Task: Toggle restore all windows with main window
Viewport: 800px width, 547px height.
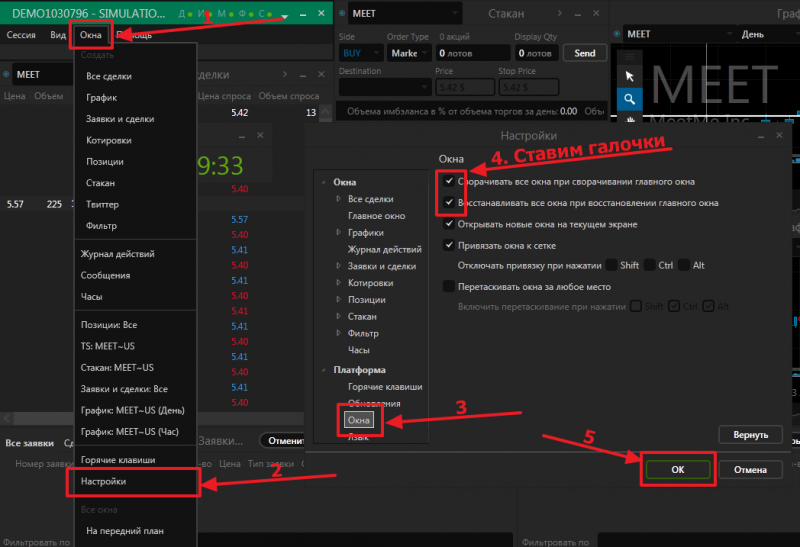Action: (x=448, y=203)
